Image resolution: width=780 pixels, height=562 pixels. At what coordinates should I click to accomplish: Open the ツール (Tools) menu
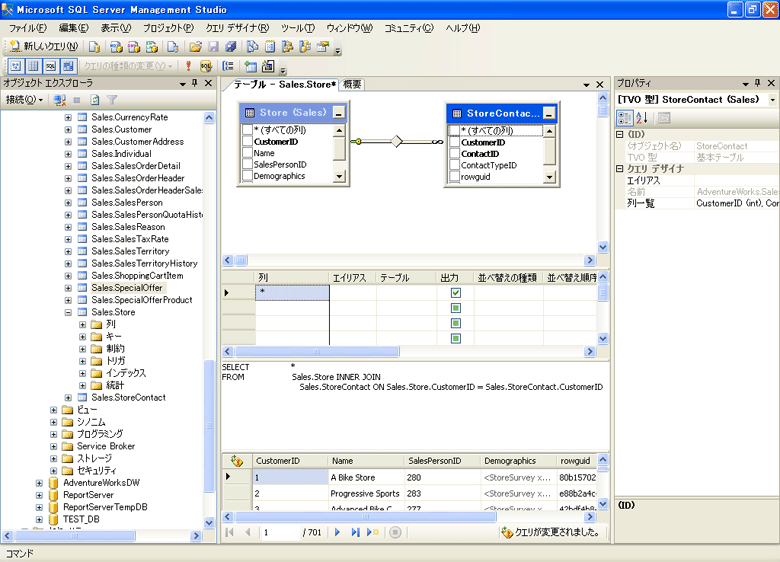click(x=298, y=28)
